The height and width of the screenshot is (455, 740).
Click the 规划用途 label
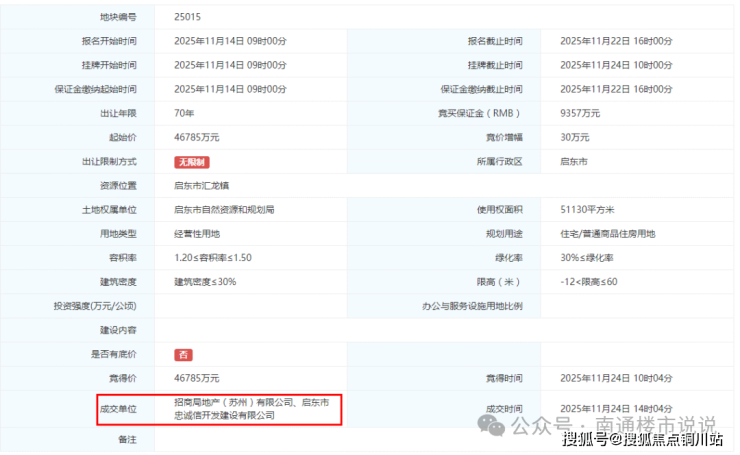(x=504, y=234)
